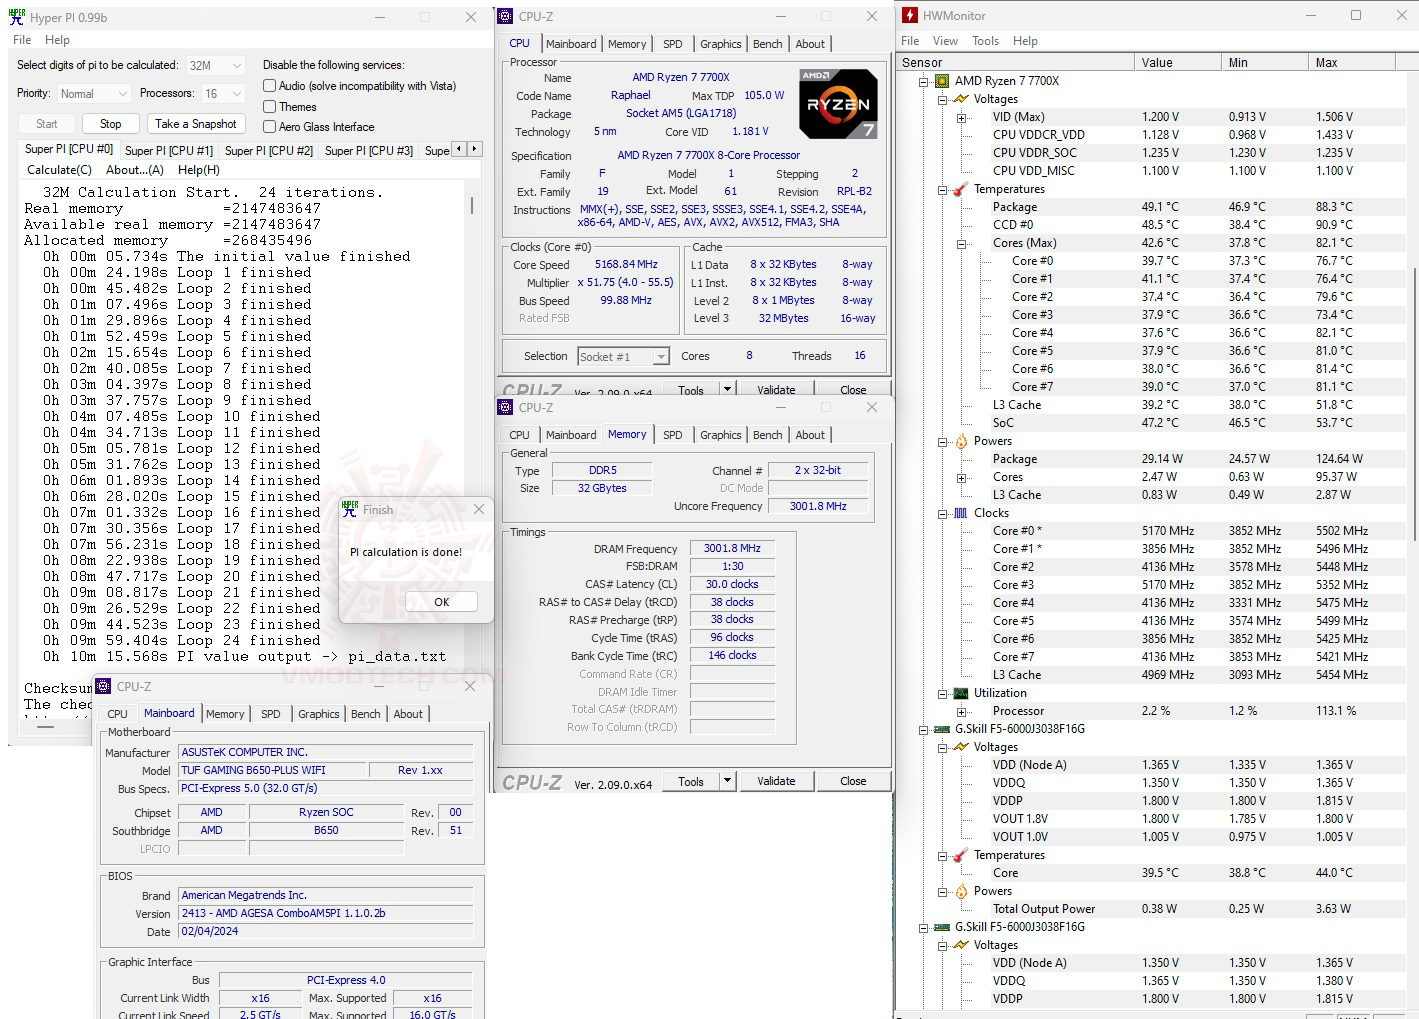The height and width of the screenshot is (1019, 1419).
Task: Click first G.Skill module's Powers icon
Action: coord(960,891)
